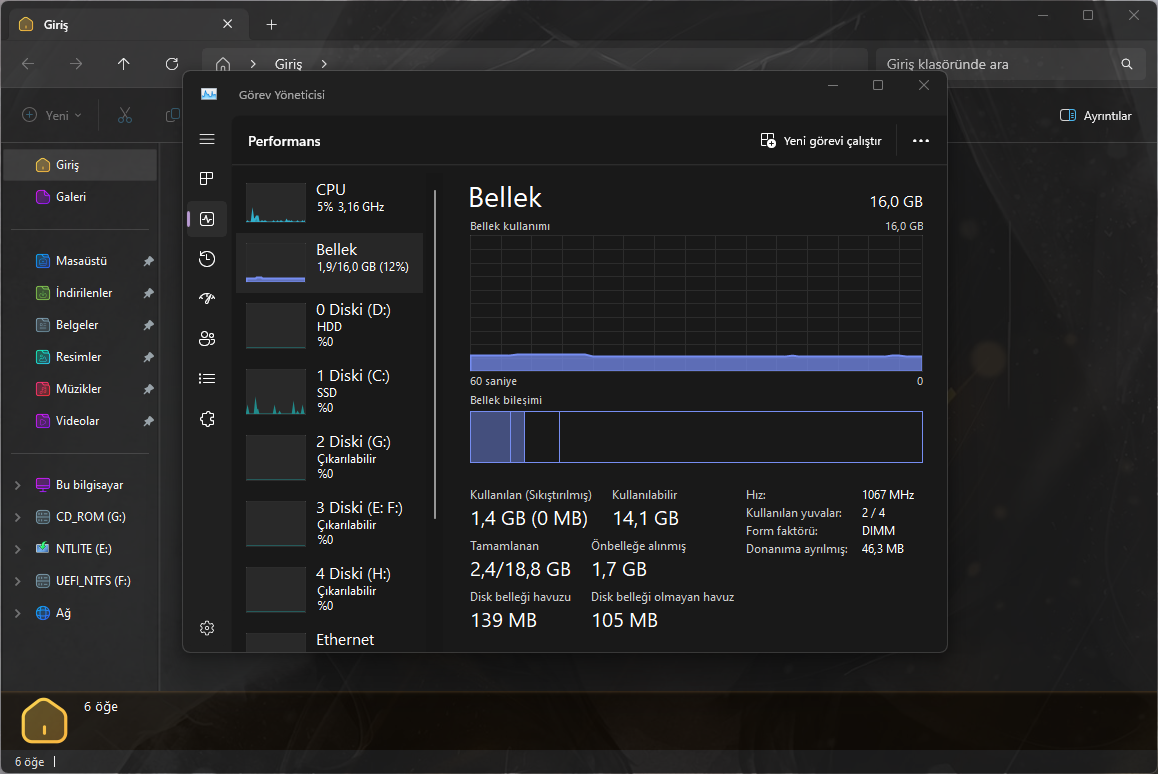Expand the NTLITE (E:) drive node
1158x774 pixels.
pyautogui.click(x=17, y=549)
